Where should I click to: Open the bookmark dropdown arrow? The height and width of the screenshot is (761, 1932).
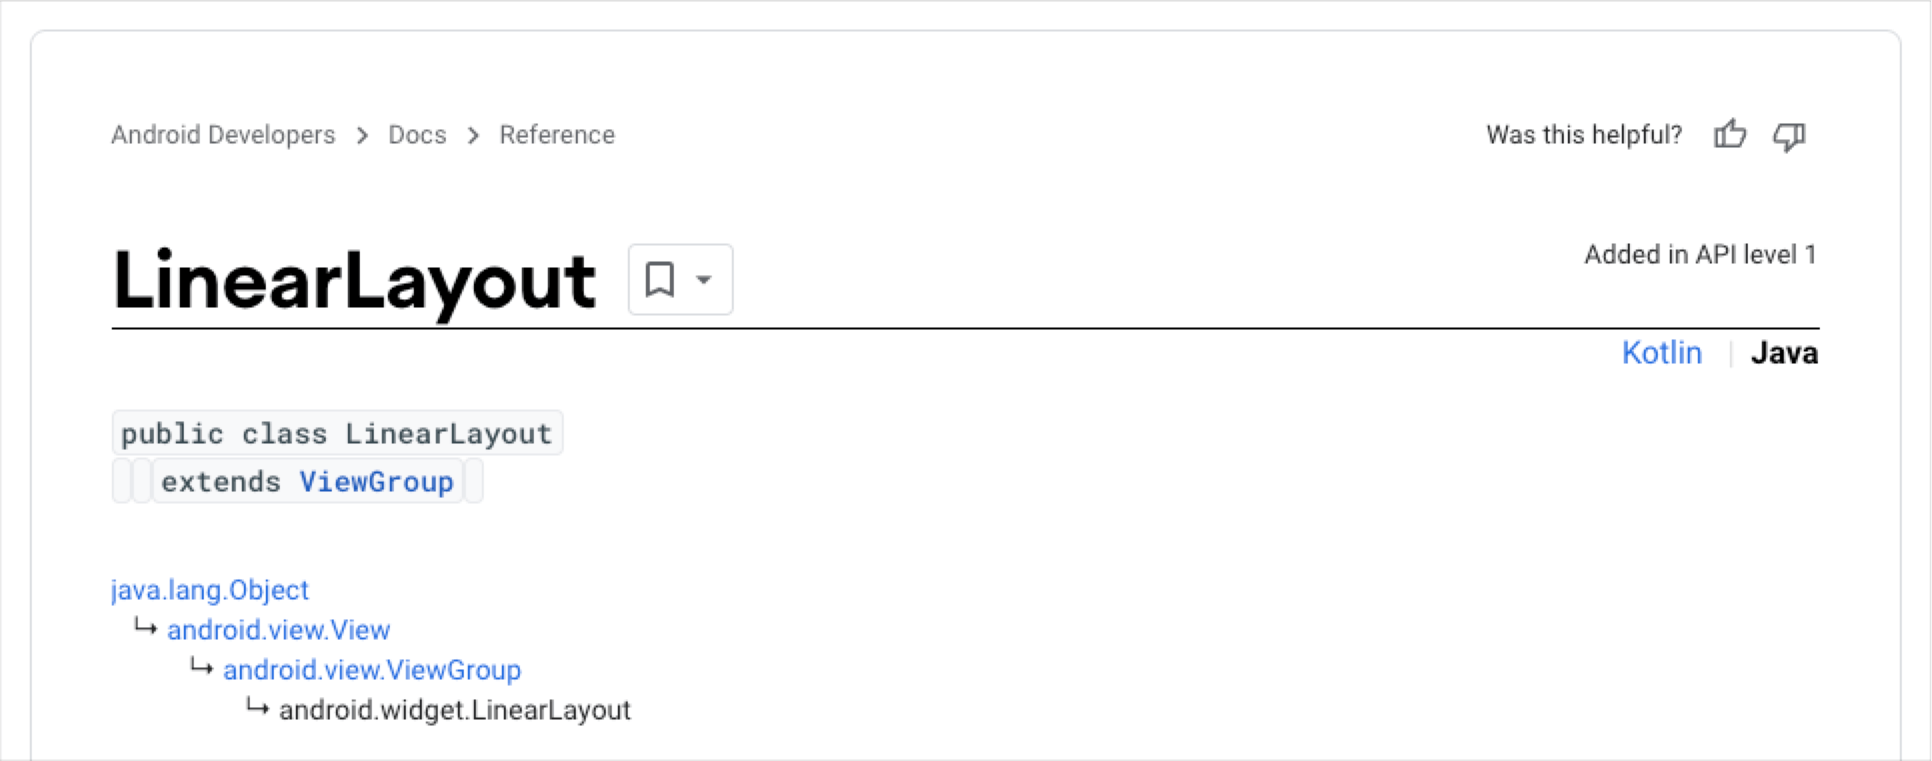pyautogui.click(x=704, y=280)
